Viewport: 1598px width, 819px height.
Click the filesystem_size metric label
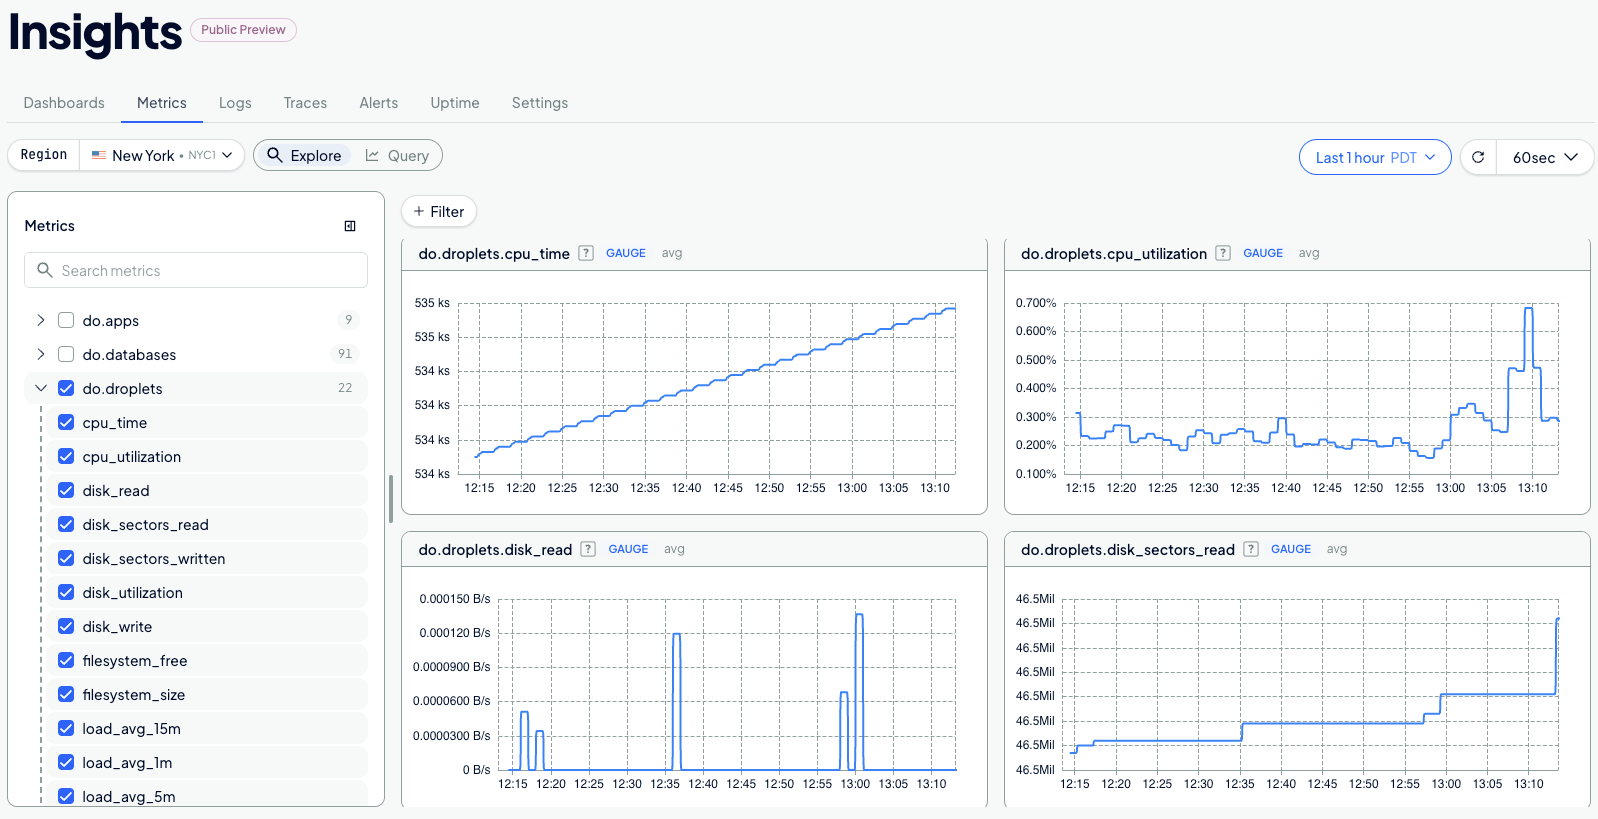[x=134, y=694]
